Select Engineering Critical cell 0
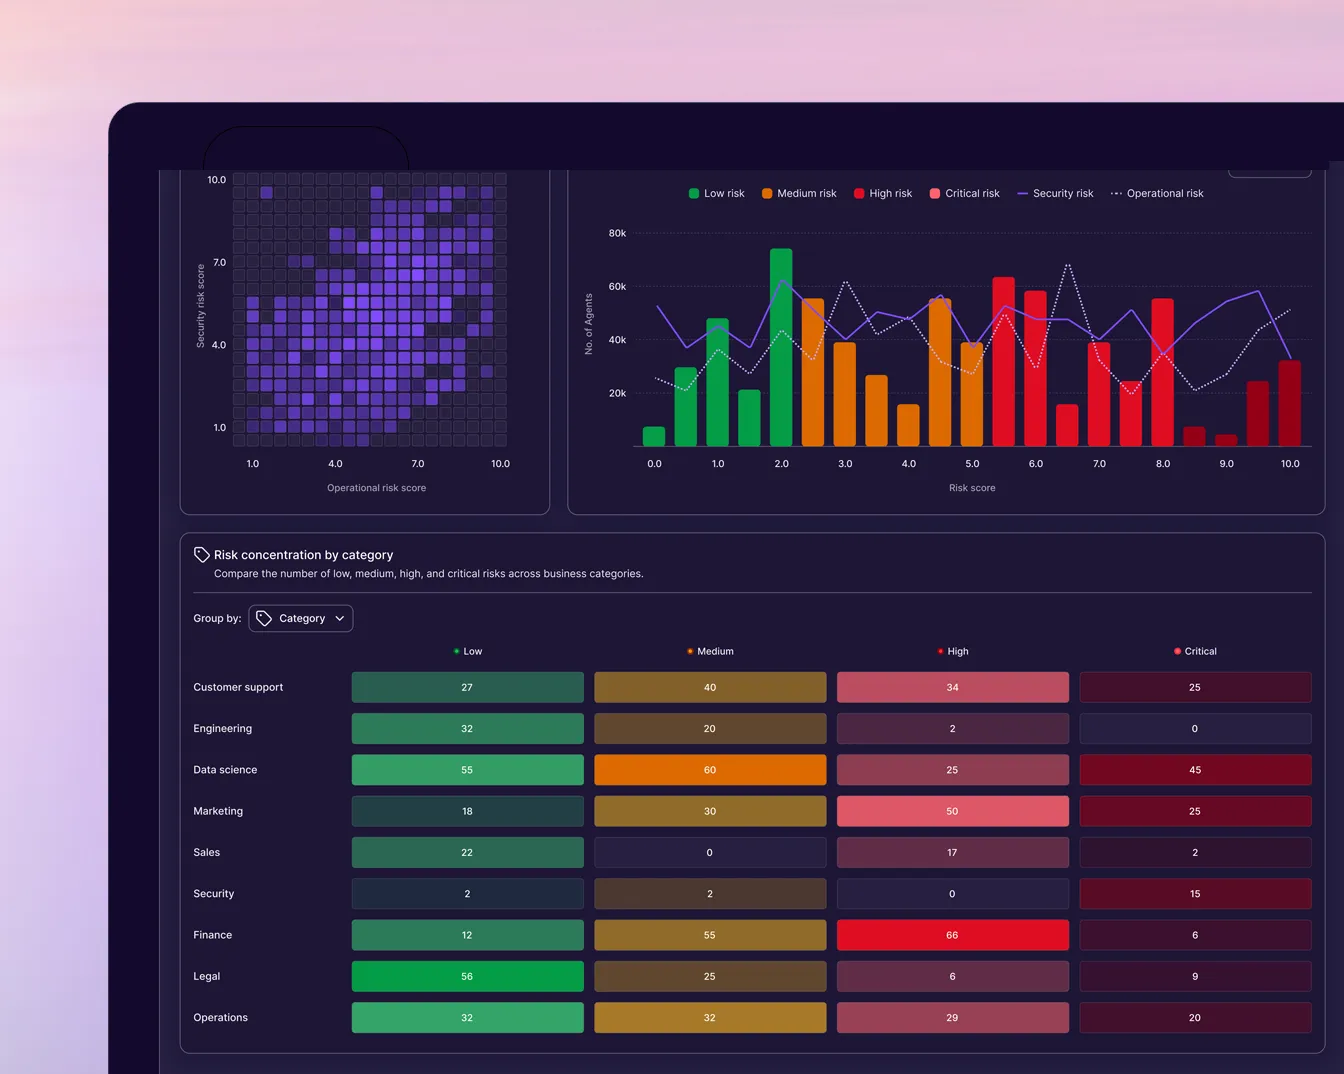The height and width of the screenshot is (1074, 1344). click(1195, 728)
